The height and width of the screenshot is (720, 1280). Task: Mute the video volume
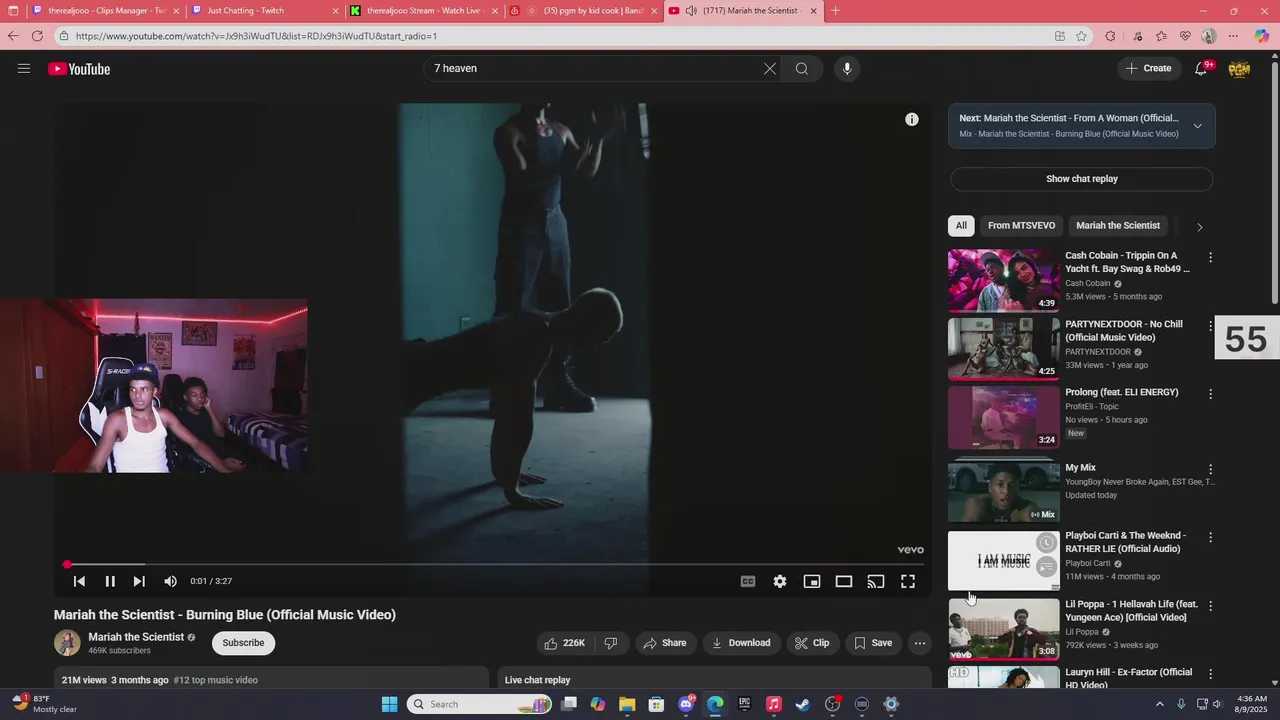tap(171, 581)
